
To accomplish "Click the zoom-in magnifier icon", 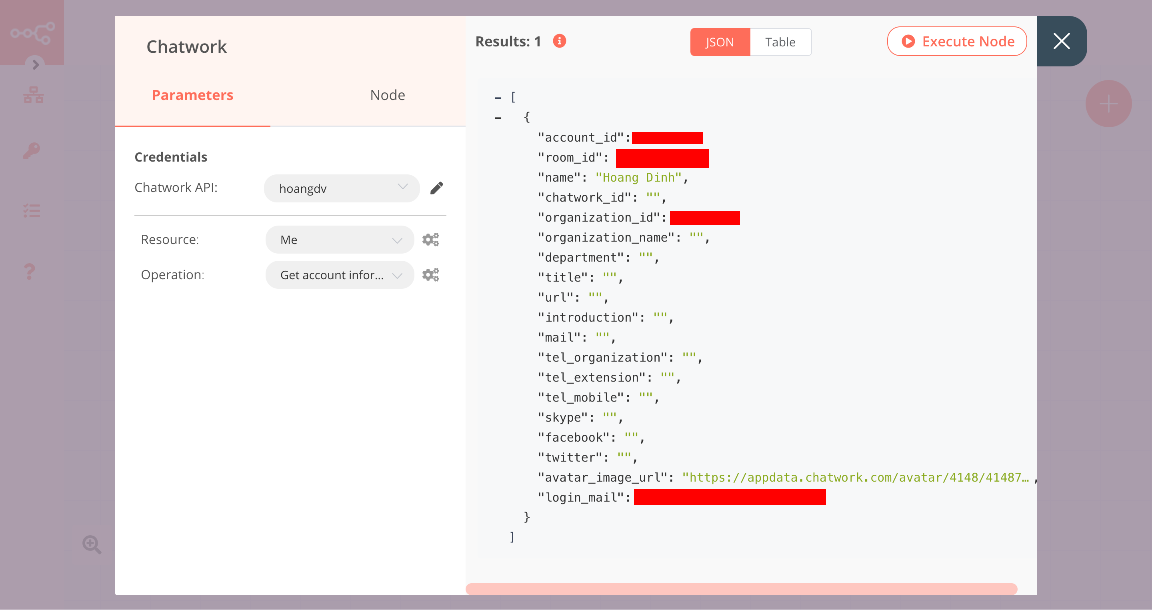I will pos(92,545).
